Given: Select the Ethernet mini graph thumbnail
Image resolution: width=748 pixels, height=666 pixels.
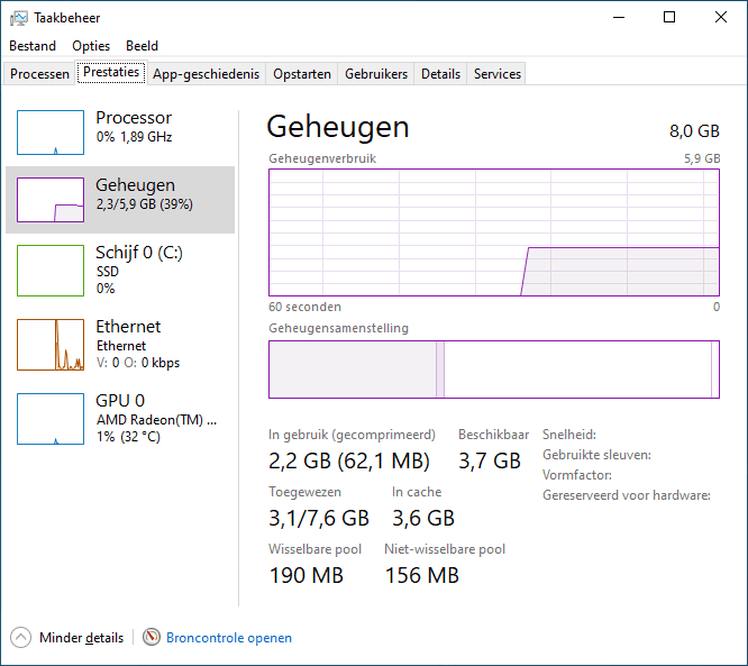Looking at the screenshot, I should [51, 344].
